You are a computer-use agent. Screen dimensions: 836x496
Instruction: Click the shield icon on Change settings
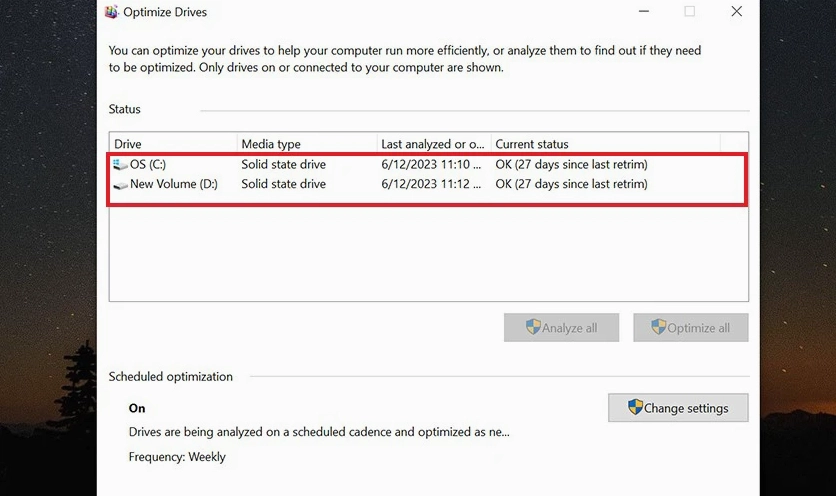pyautogui.click(x=635, y=407)
